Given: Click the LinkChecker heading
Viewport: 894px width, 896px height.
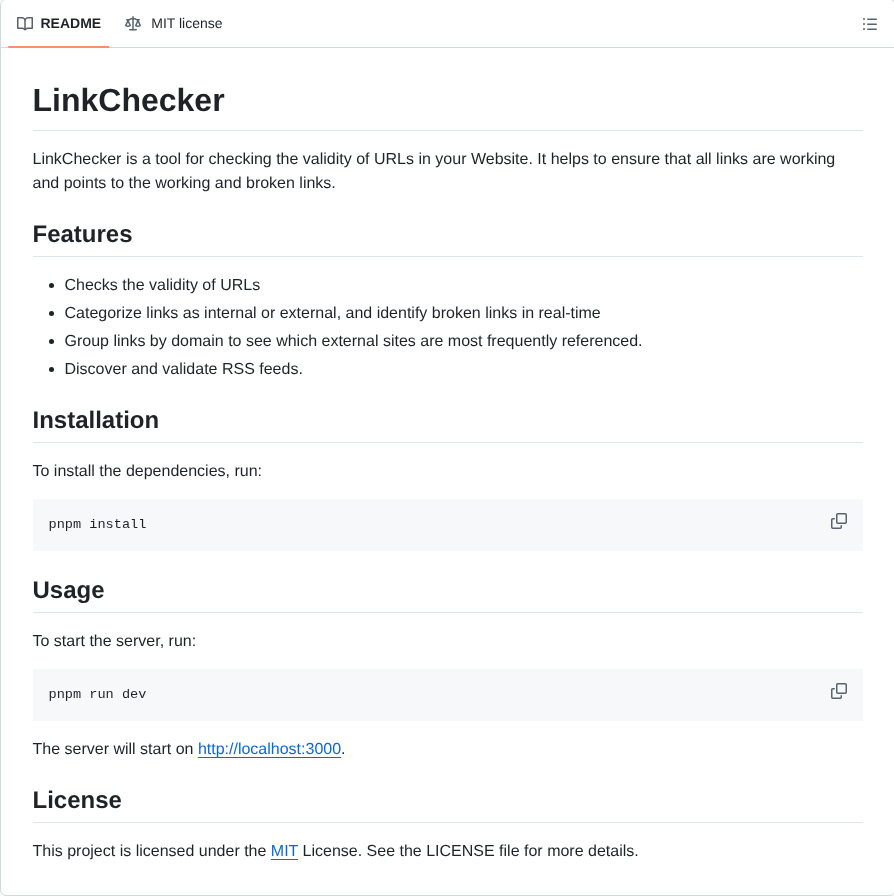Looking at the screenshot, I should (128, 100).
